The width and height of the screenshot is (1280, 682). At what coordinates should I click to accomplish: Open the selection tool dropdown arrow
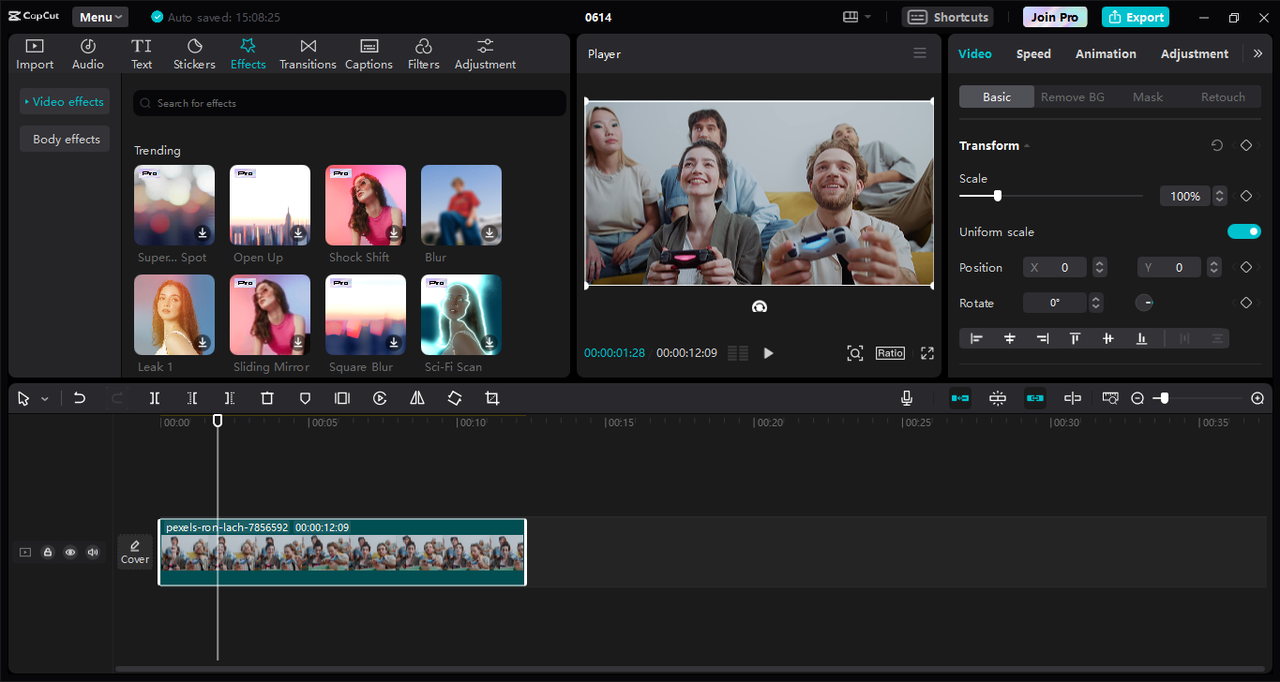(x=44, y=399)
